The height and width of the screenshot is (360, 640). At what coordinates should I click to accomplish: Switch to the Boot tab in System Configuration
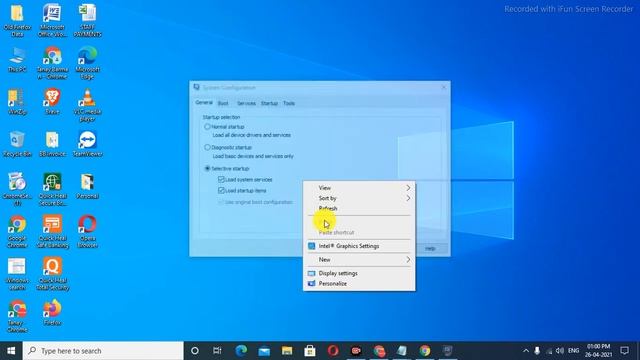click(x=223, y=103)
